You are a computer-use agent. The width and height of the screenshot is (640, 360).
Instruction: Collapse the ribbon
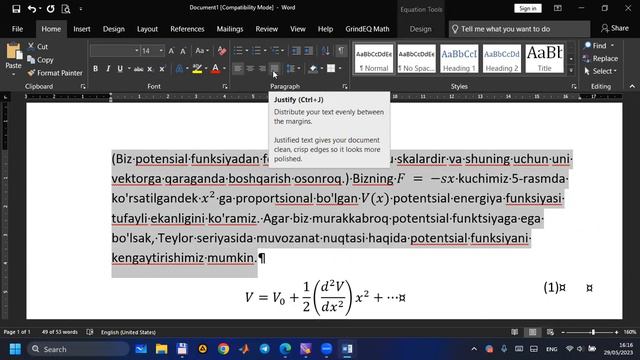point(632,87)
